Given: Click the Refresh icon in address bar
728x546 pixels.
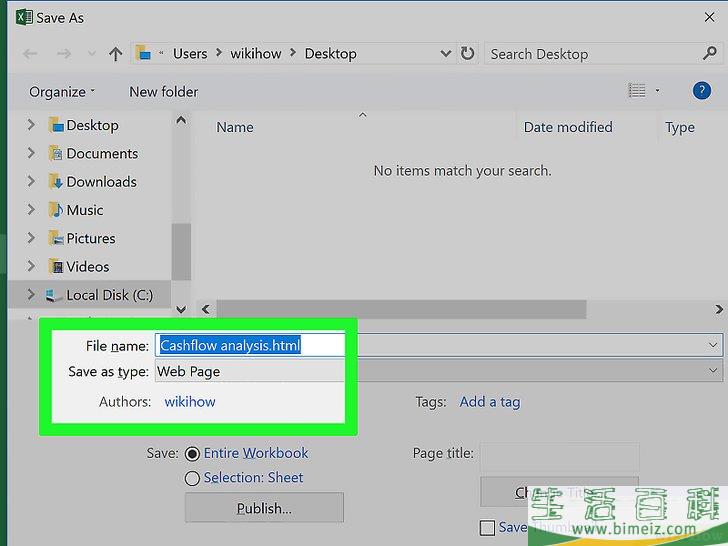Looking at the screenshot, I should coord(467,54).
